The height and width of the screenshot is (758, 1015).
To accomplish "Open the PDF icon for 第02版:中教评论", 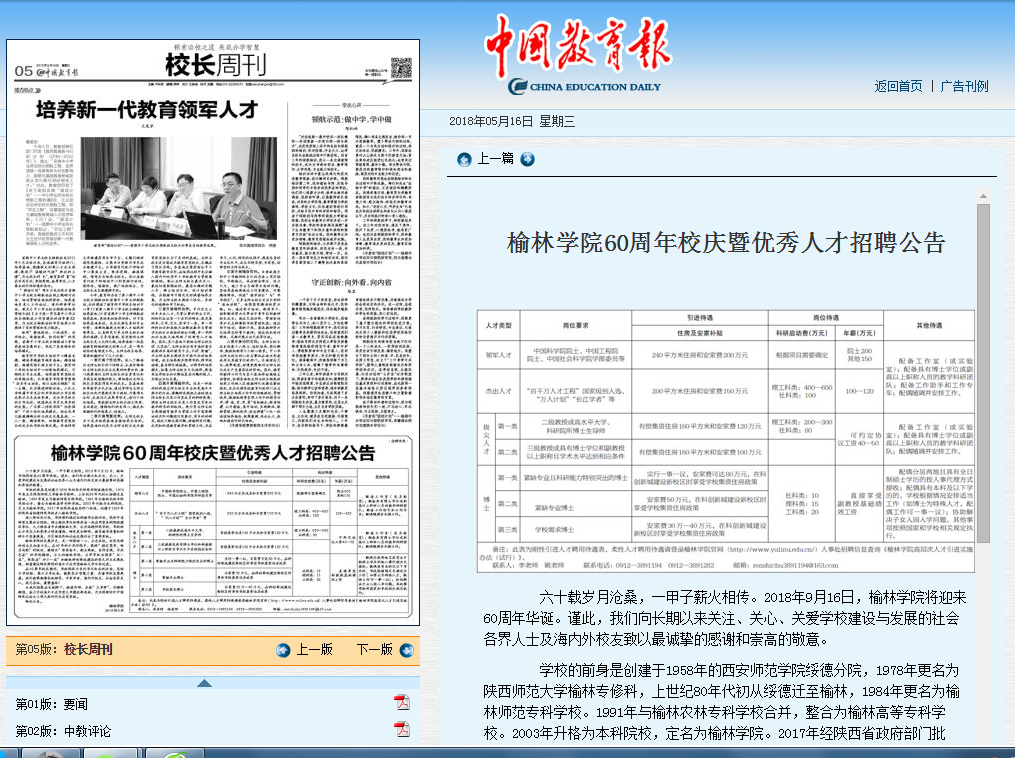I will tap(402, 730).
